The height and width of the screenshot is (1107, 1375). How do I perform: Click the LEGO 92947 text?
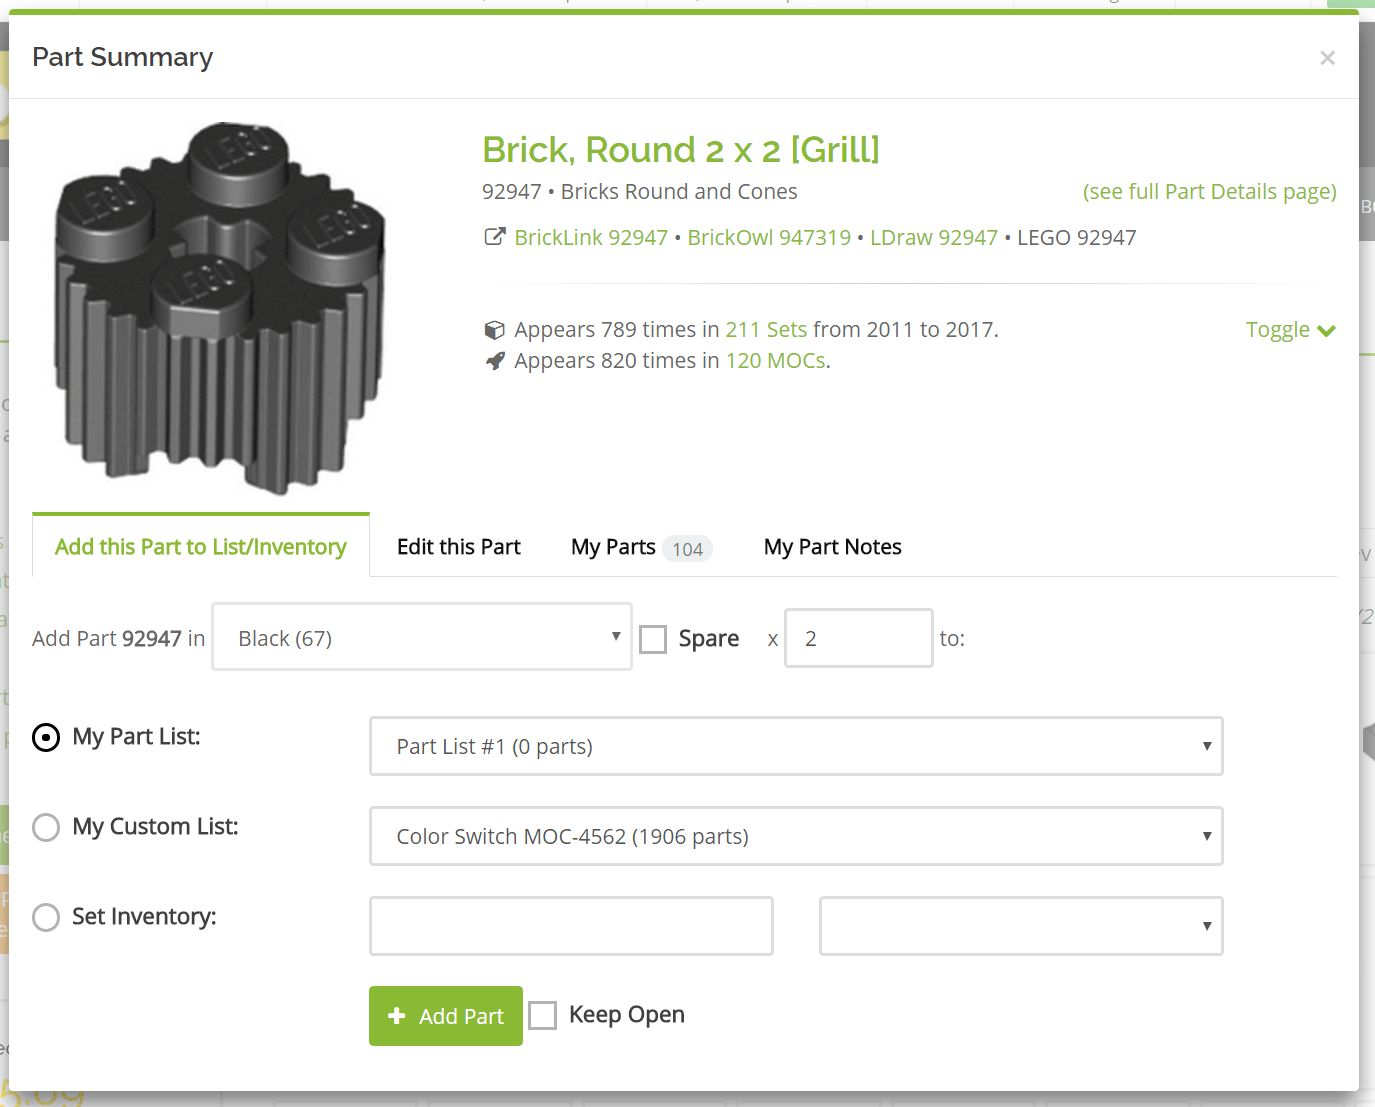click(x=1077, y=238)
